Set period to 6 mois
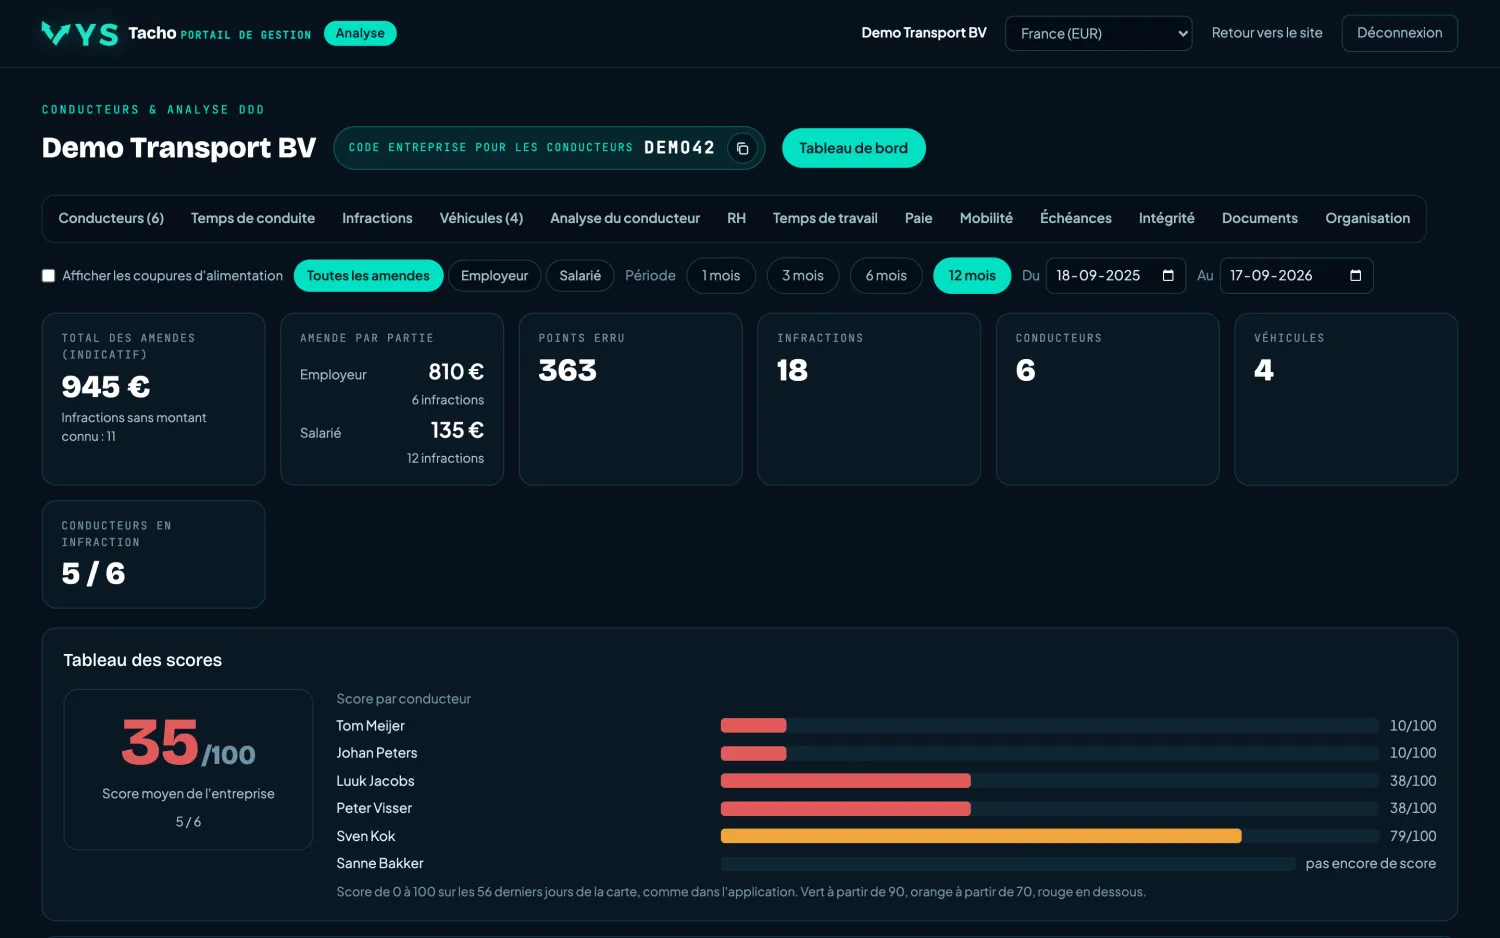This screenshot has height=938, width=1500. point(886,276)
